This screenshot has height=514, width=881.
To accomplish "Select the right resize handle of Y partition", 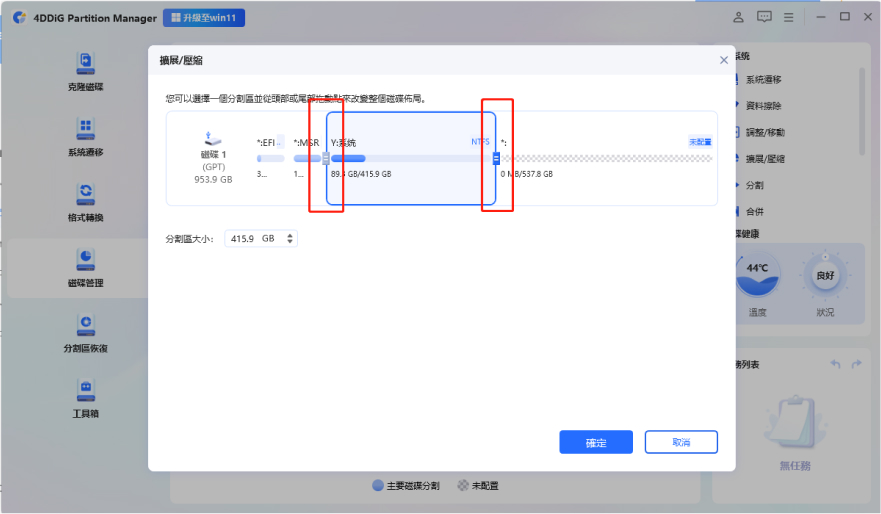I will click(x=496, y=158).
